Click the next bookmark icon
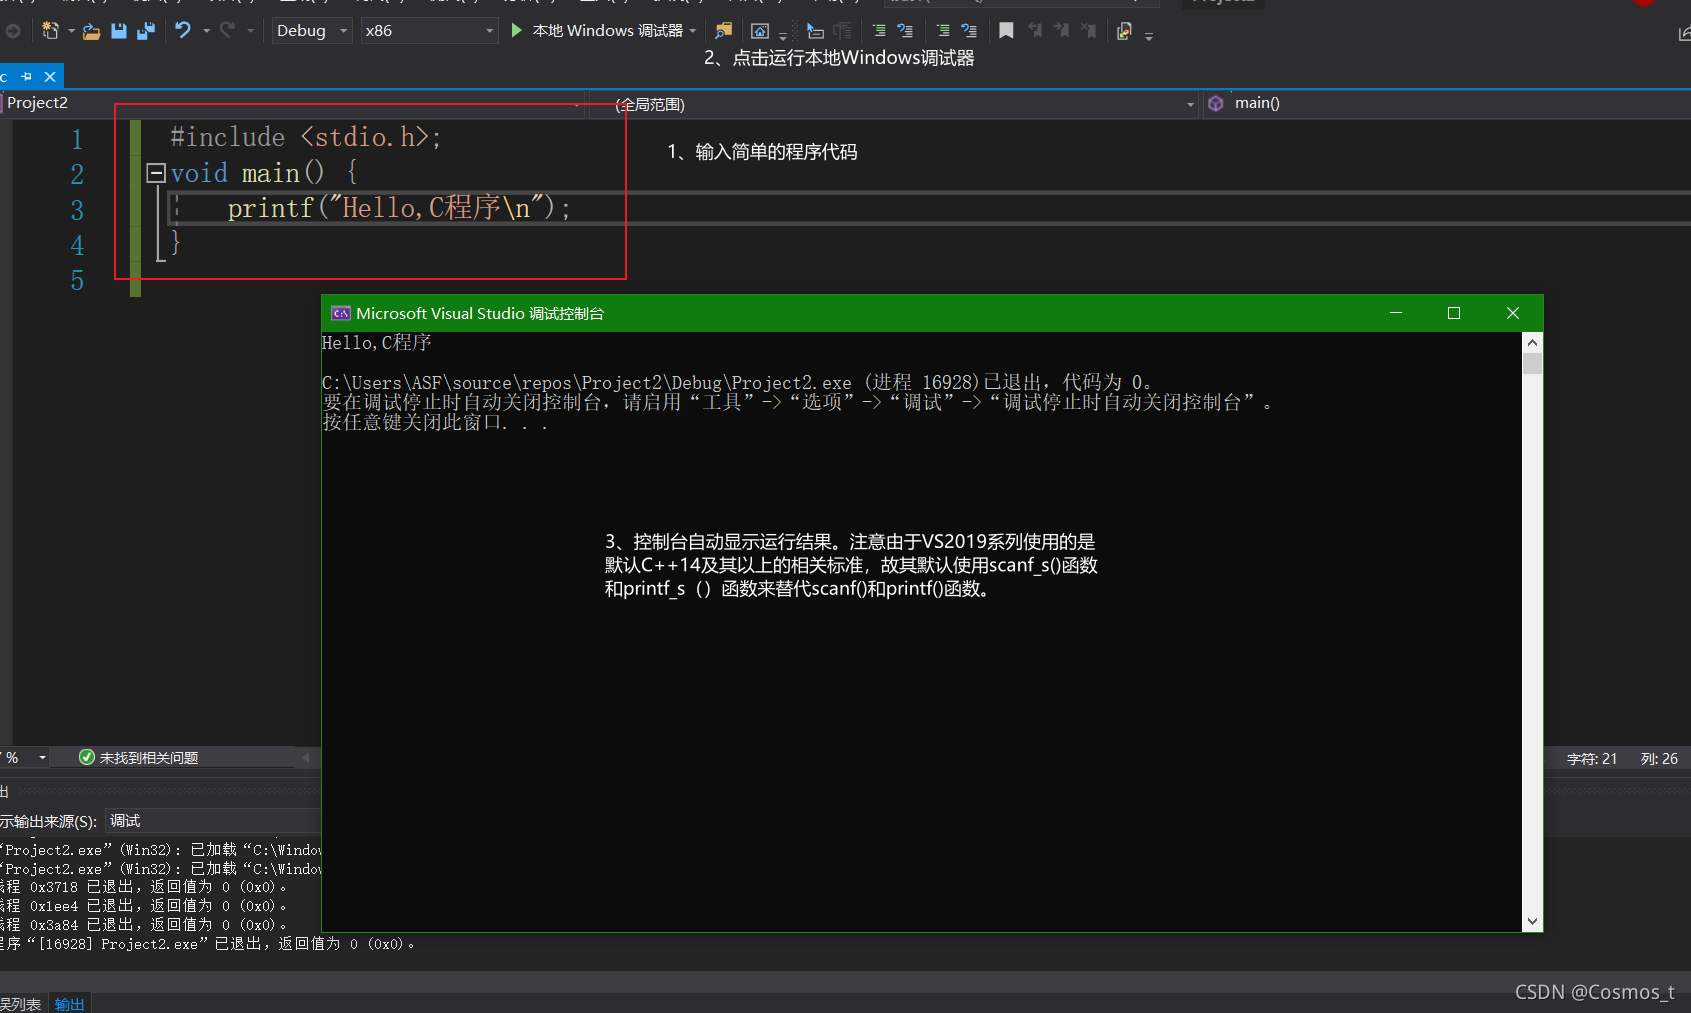This screenshot has height=1013, width=1691. coord(1062,31)
